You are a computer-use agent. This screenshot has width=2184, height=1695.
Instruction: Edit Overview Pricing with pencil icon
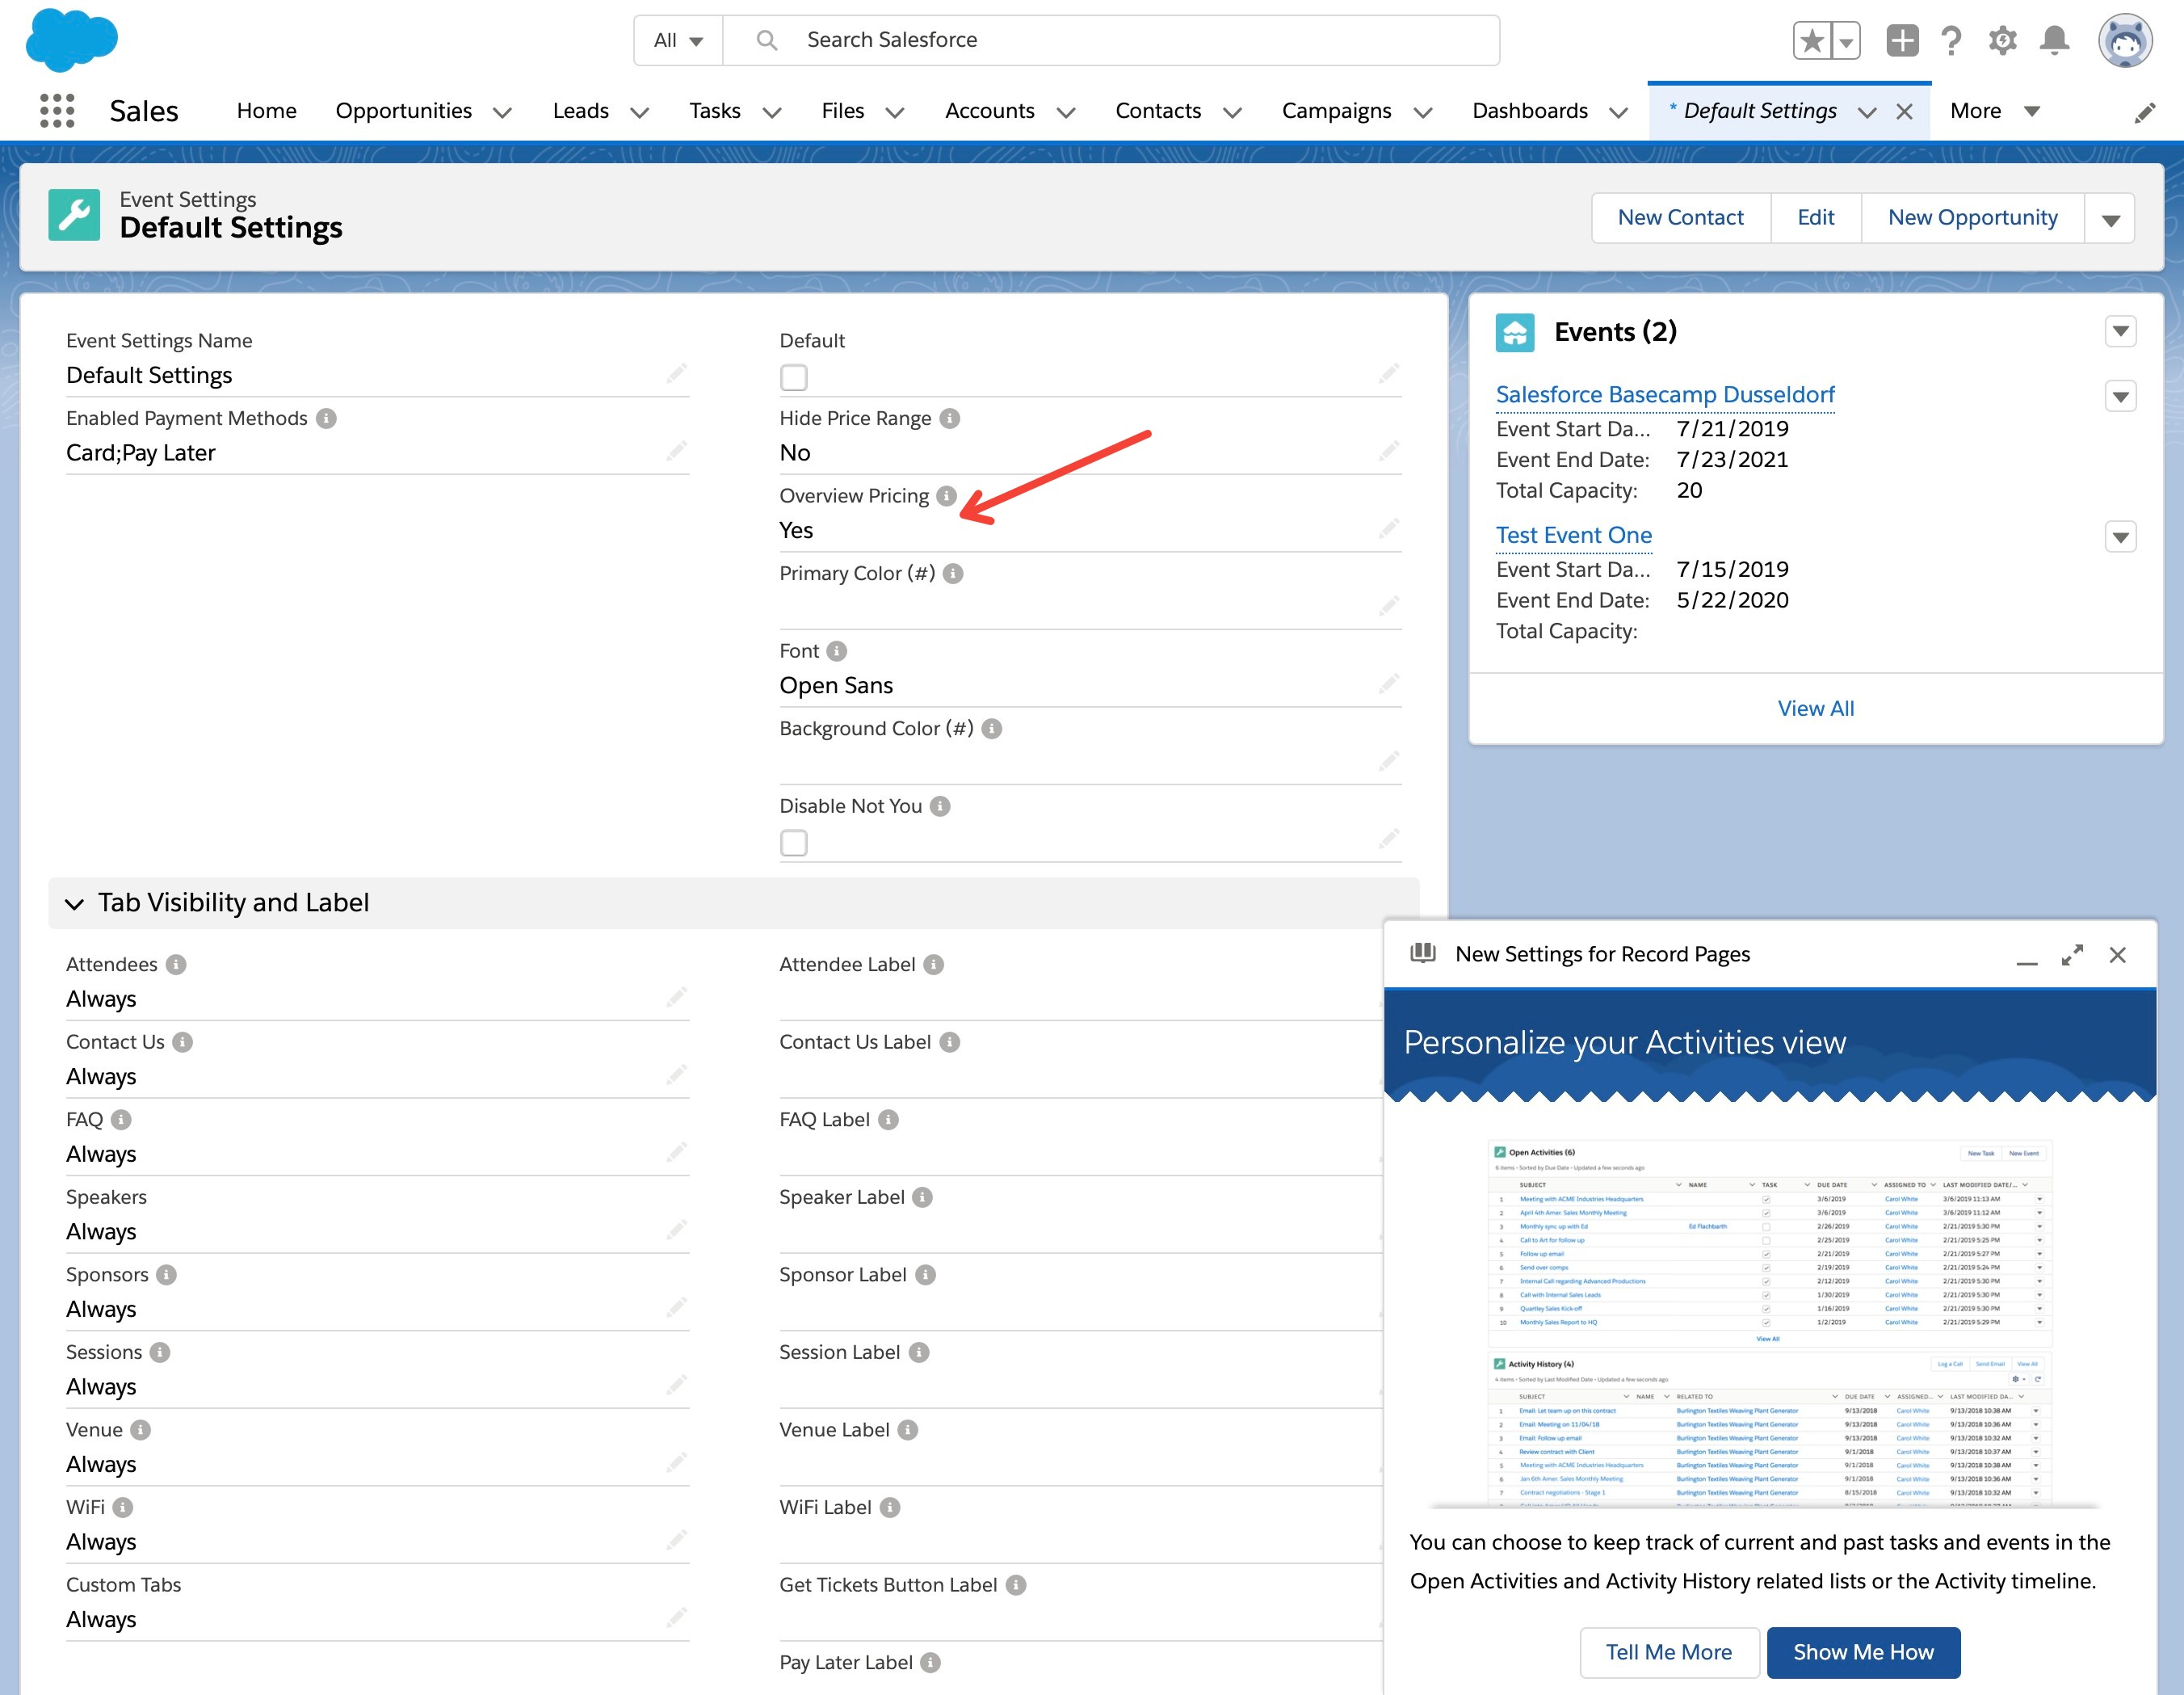(x=1389, y=528)
